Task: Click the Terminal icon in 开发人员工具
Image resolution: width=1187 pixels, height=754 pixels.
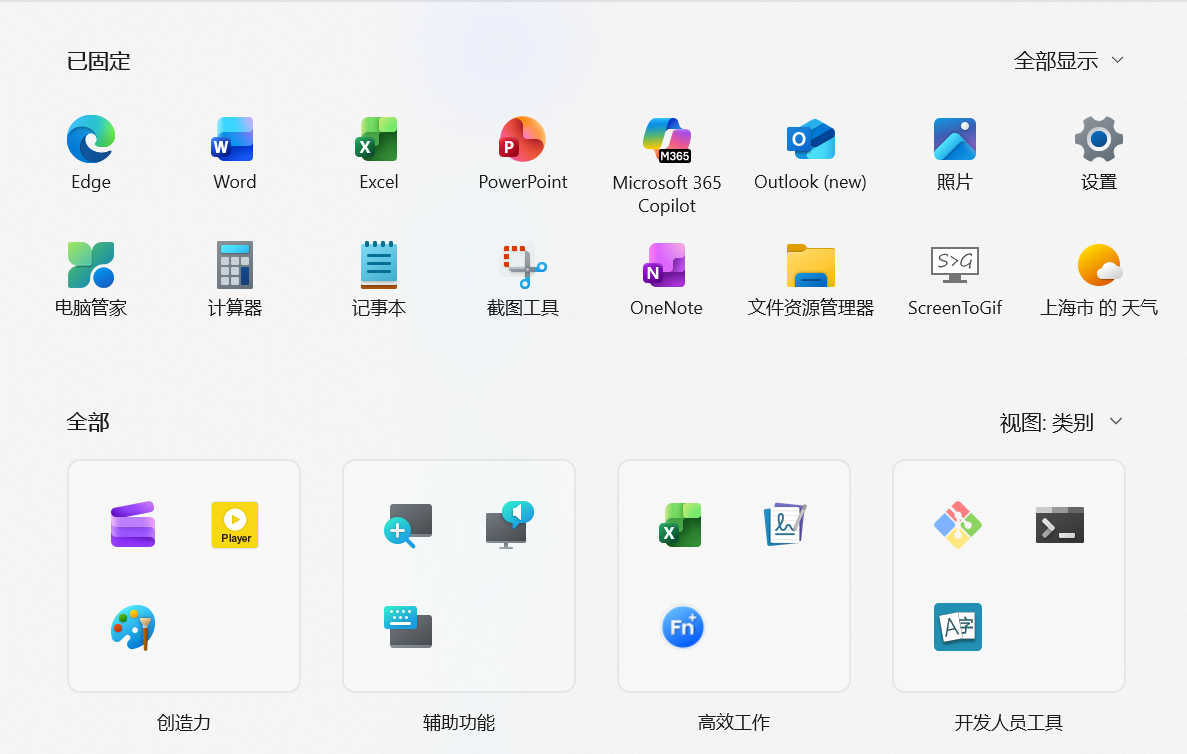Action: [1059, 524]
